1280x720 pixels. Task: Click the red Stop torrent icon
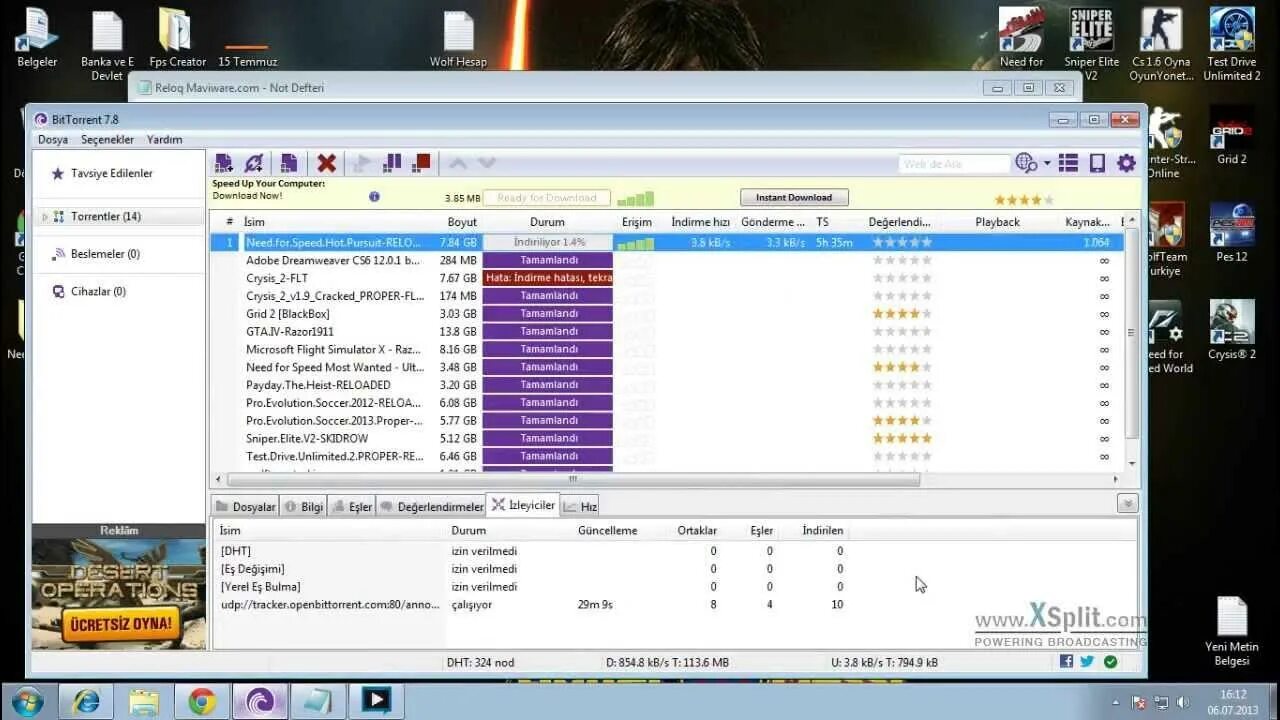pyautogui.click(x=421, y=163)
